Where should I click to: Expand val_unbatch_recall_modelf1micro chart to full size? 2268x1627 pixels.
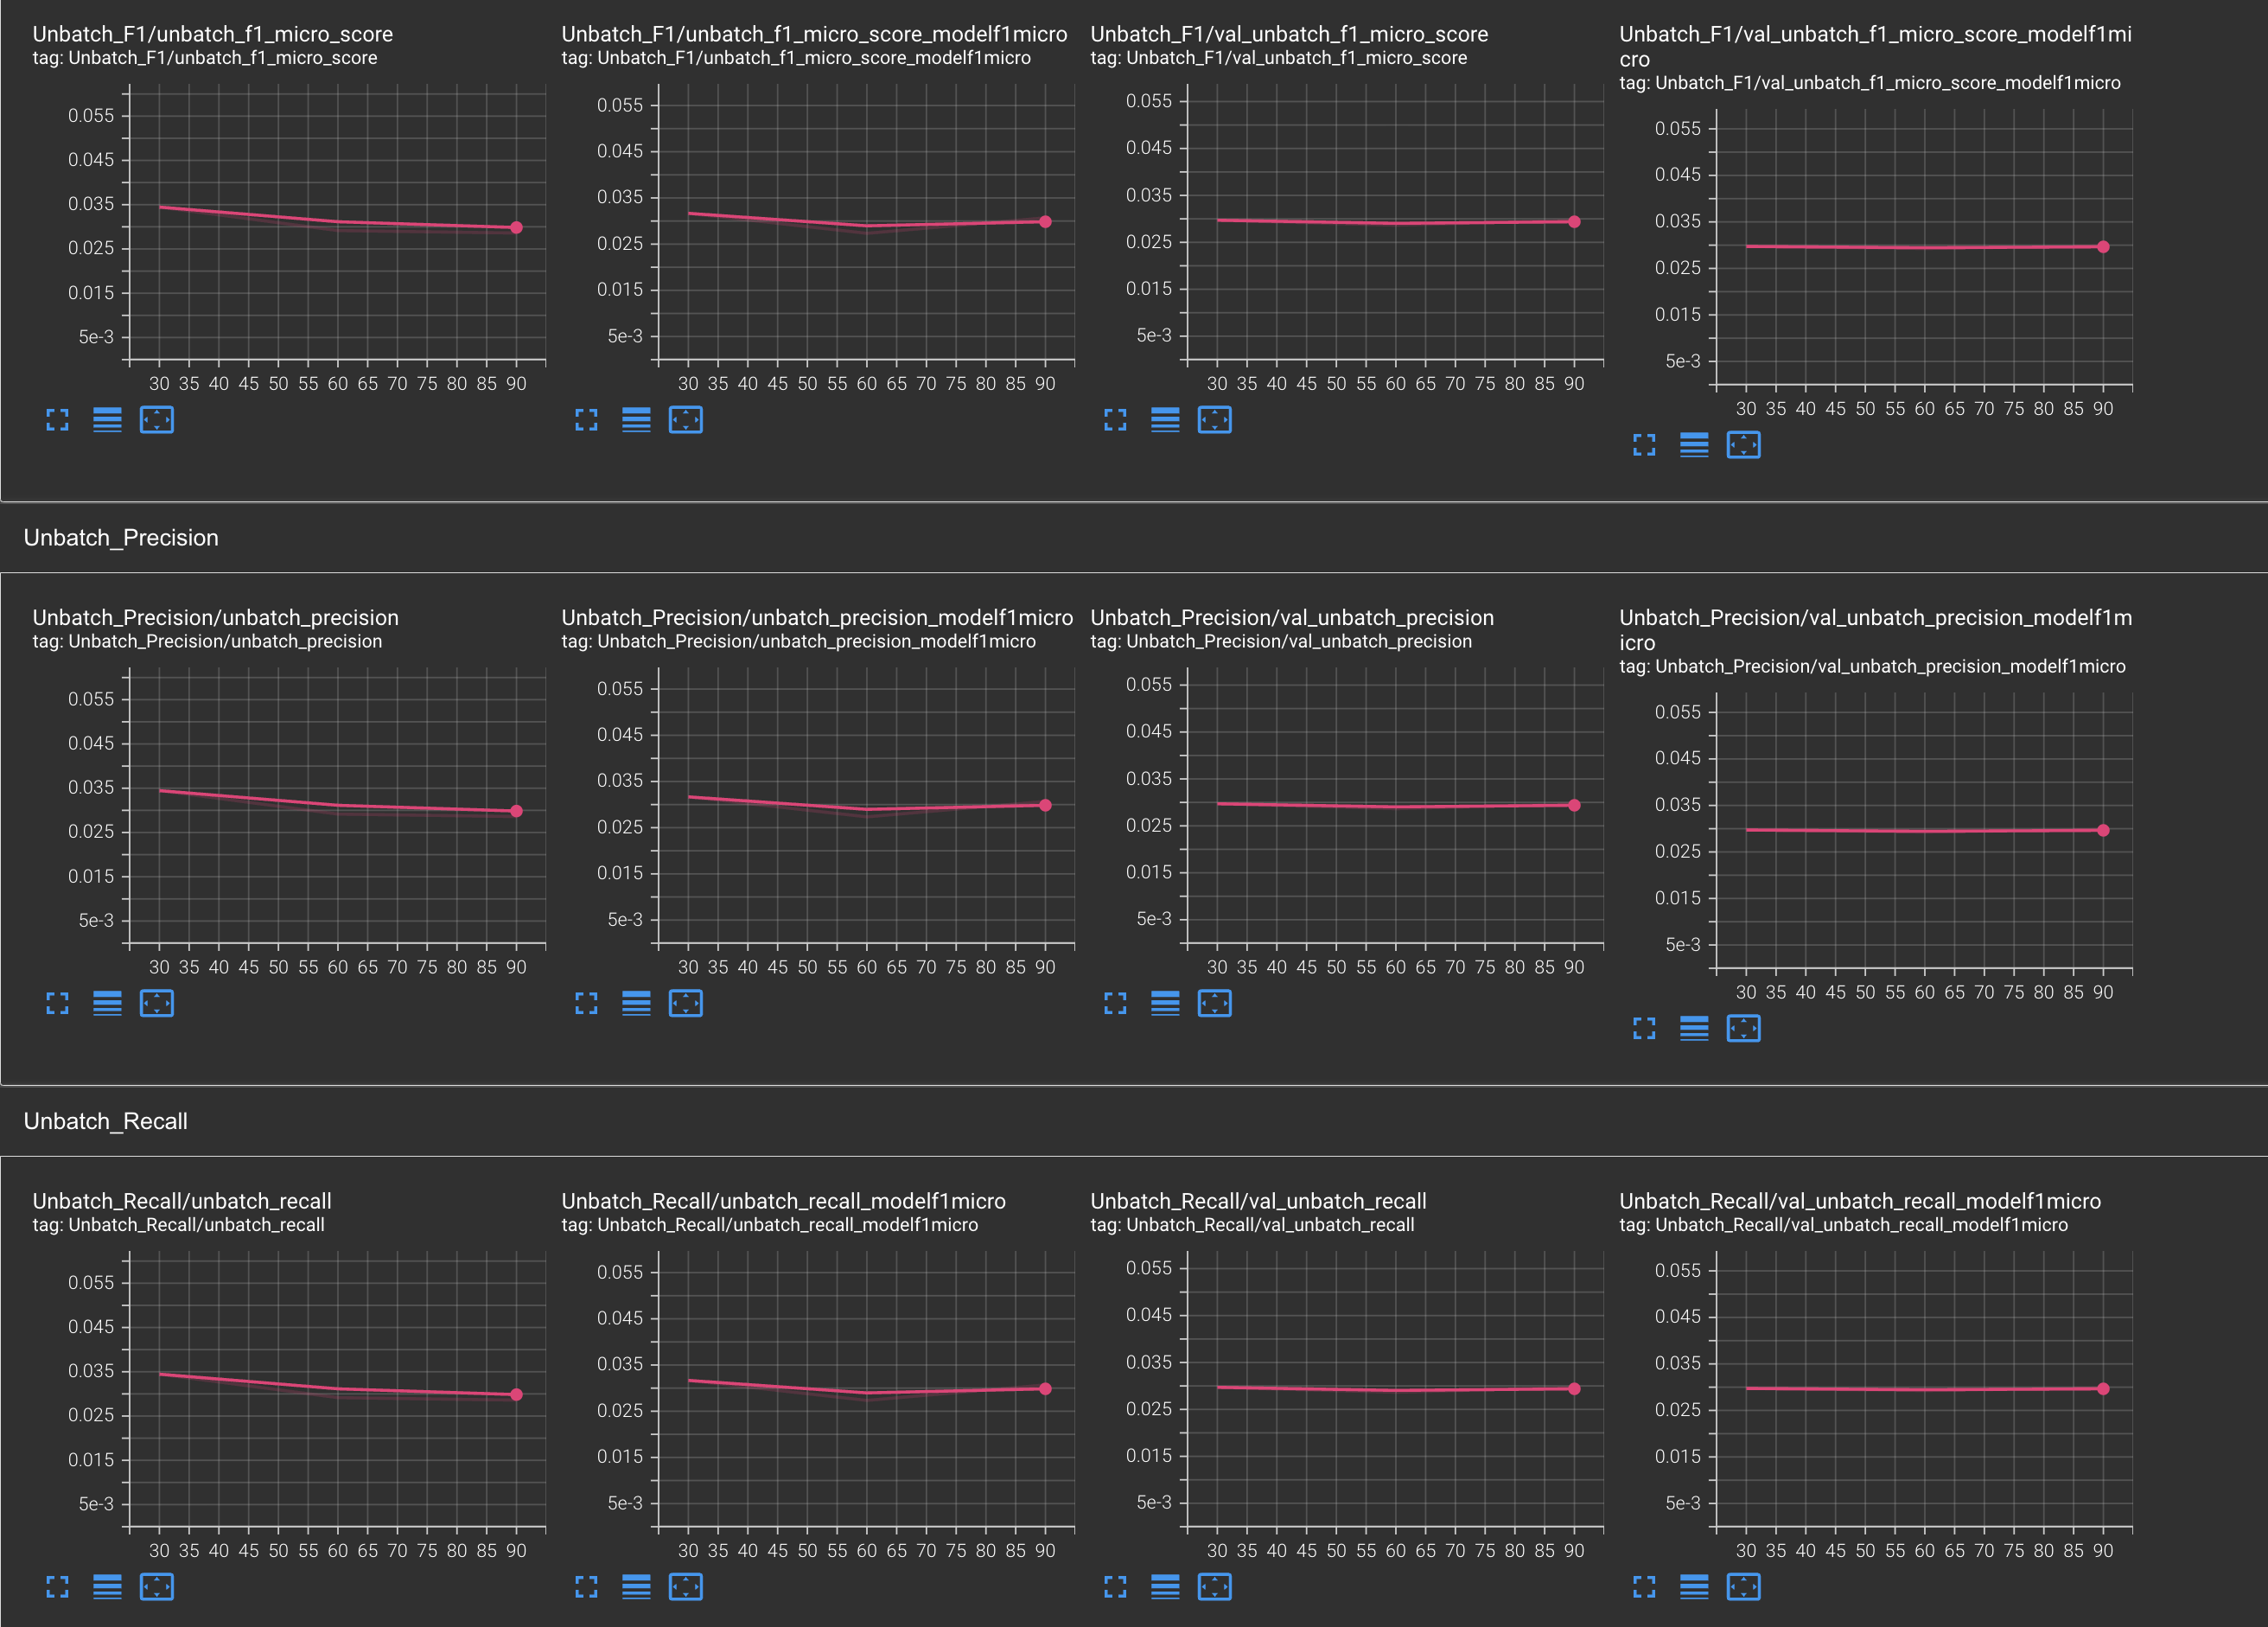pyautogui.click(x=1644, y=1587)
